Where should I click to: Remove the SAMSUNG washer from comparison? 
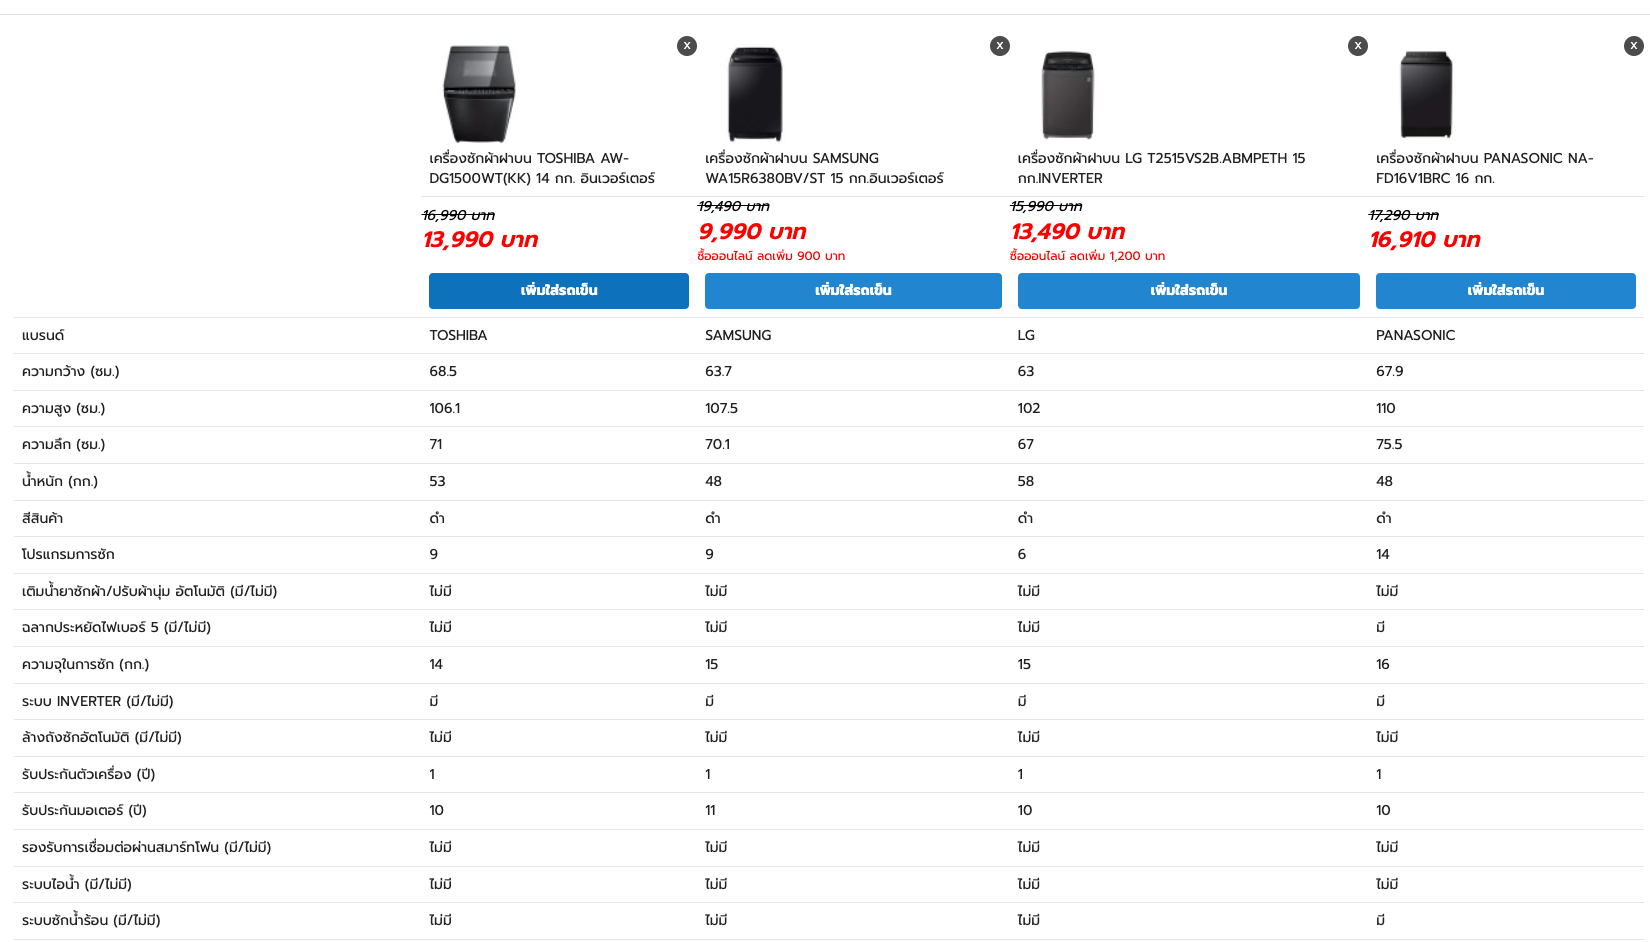pos(1000,46)
